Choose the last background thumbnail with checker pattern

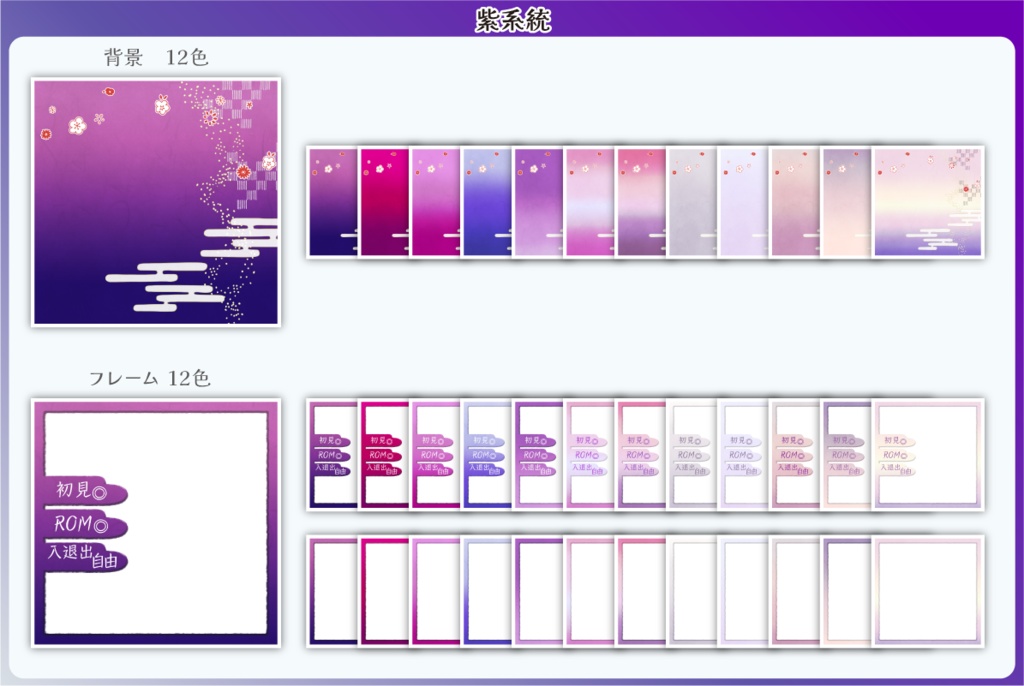928,202
